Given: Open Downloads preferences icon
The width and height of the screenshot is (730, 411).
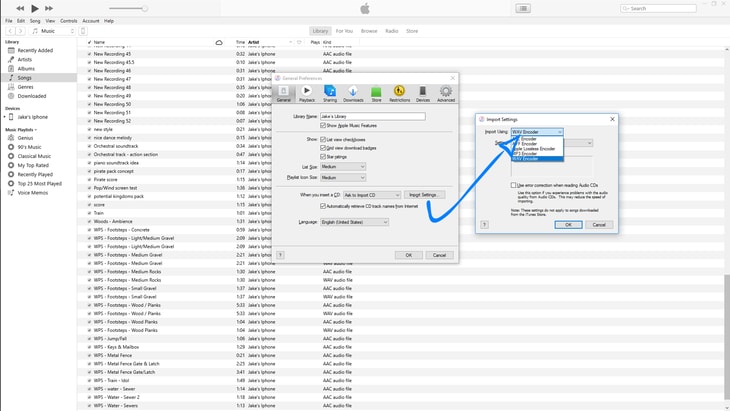Looking at the screenshot, I should [353, 93].
